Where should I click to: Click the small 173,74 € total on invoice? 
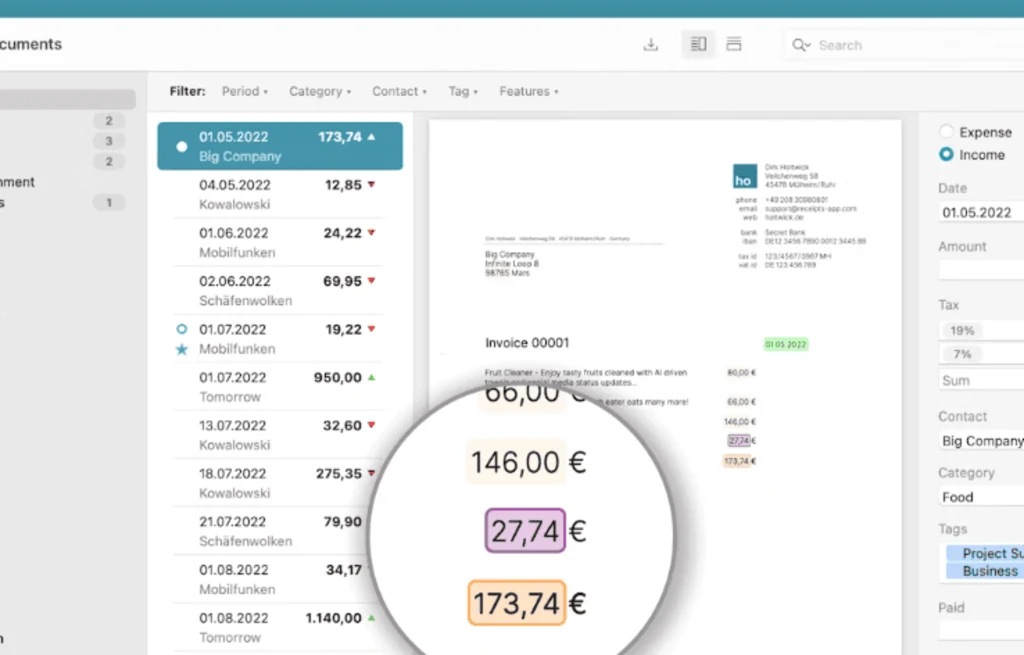pos(739,461)
